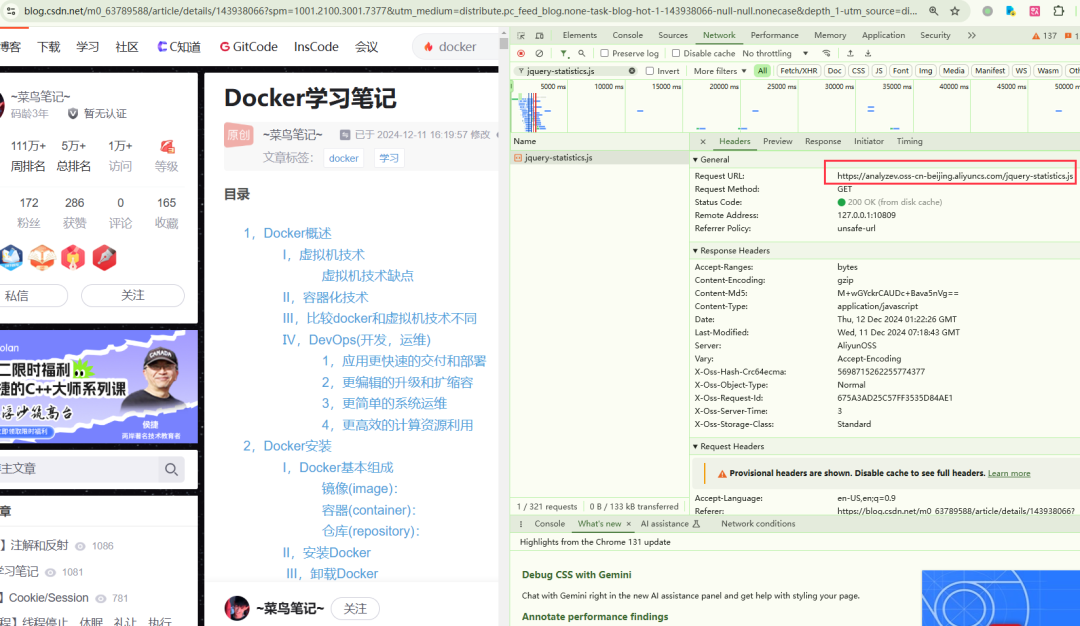Screen dimensions: 1080x626
Task: Click the network timeline overview at 20000 ms
Action: (723, 105)
